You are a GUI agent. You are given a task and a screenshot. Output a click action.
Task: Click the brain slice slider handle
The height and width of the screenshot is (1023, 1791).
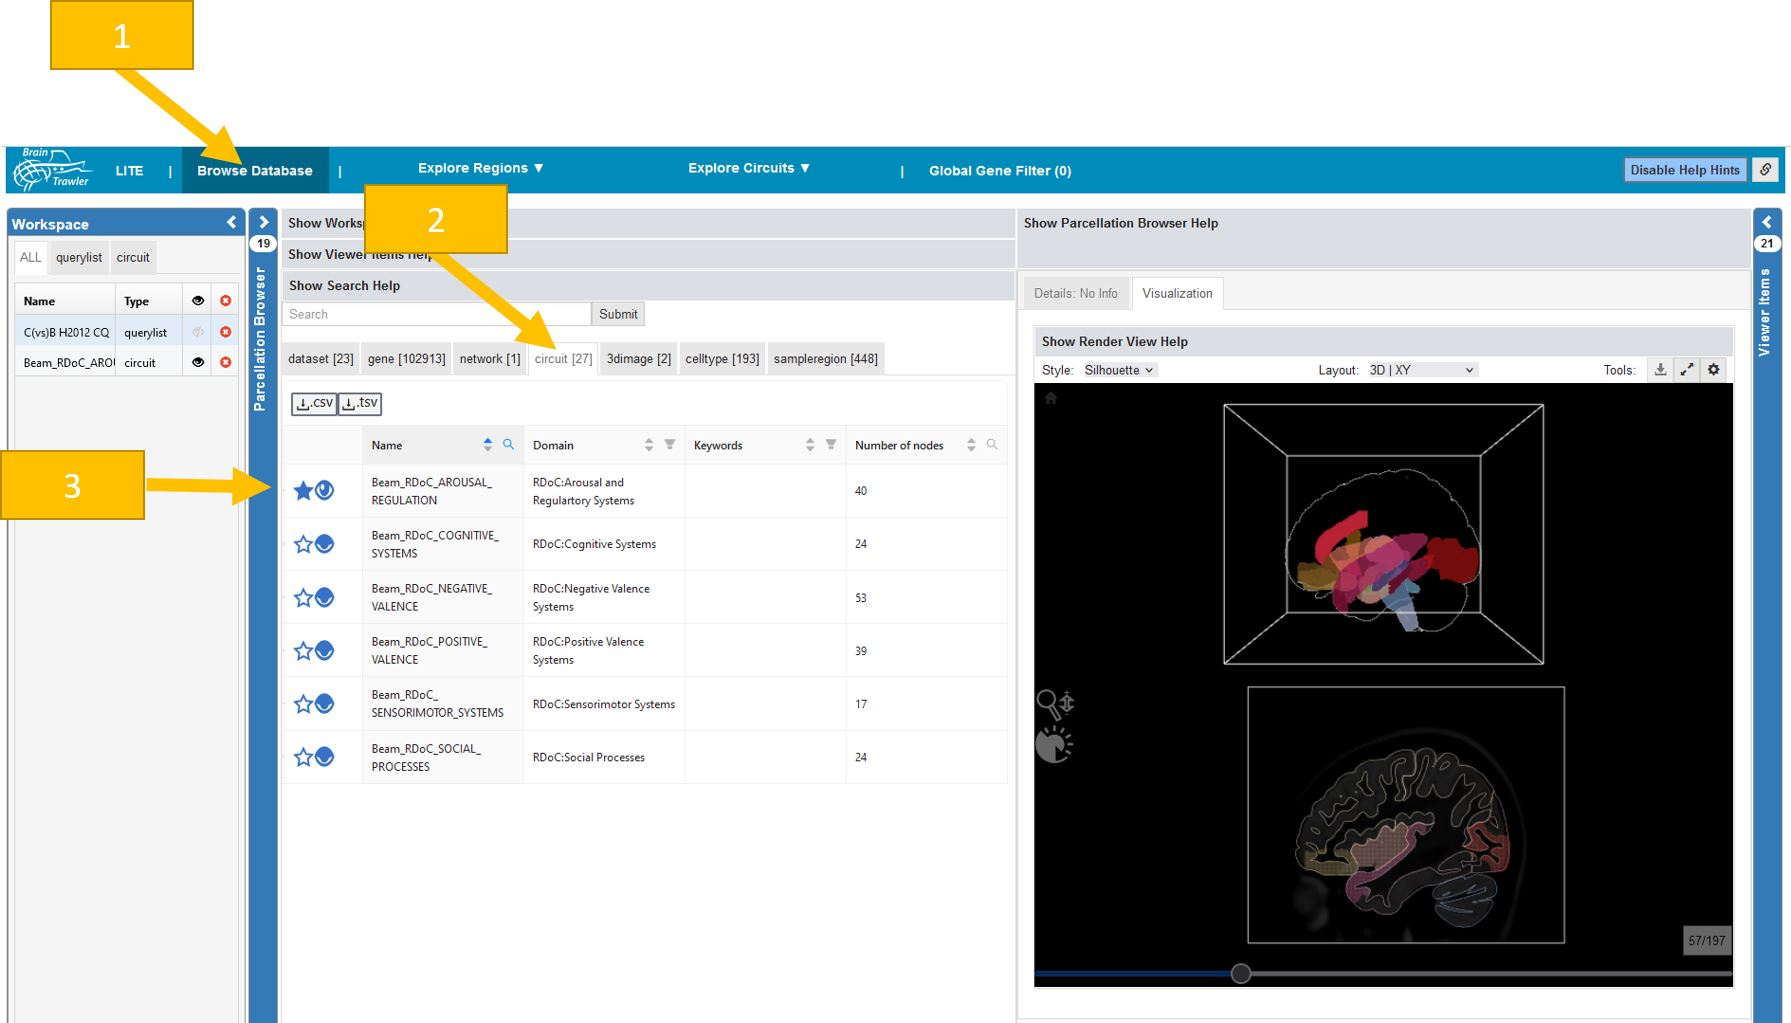pyautogui.click(x=1241, y=973)
